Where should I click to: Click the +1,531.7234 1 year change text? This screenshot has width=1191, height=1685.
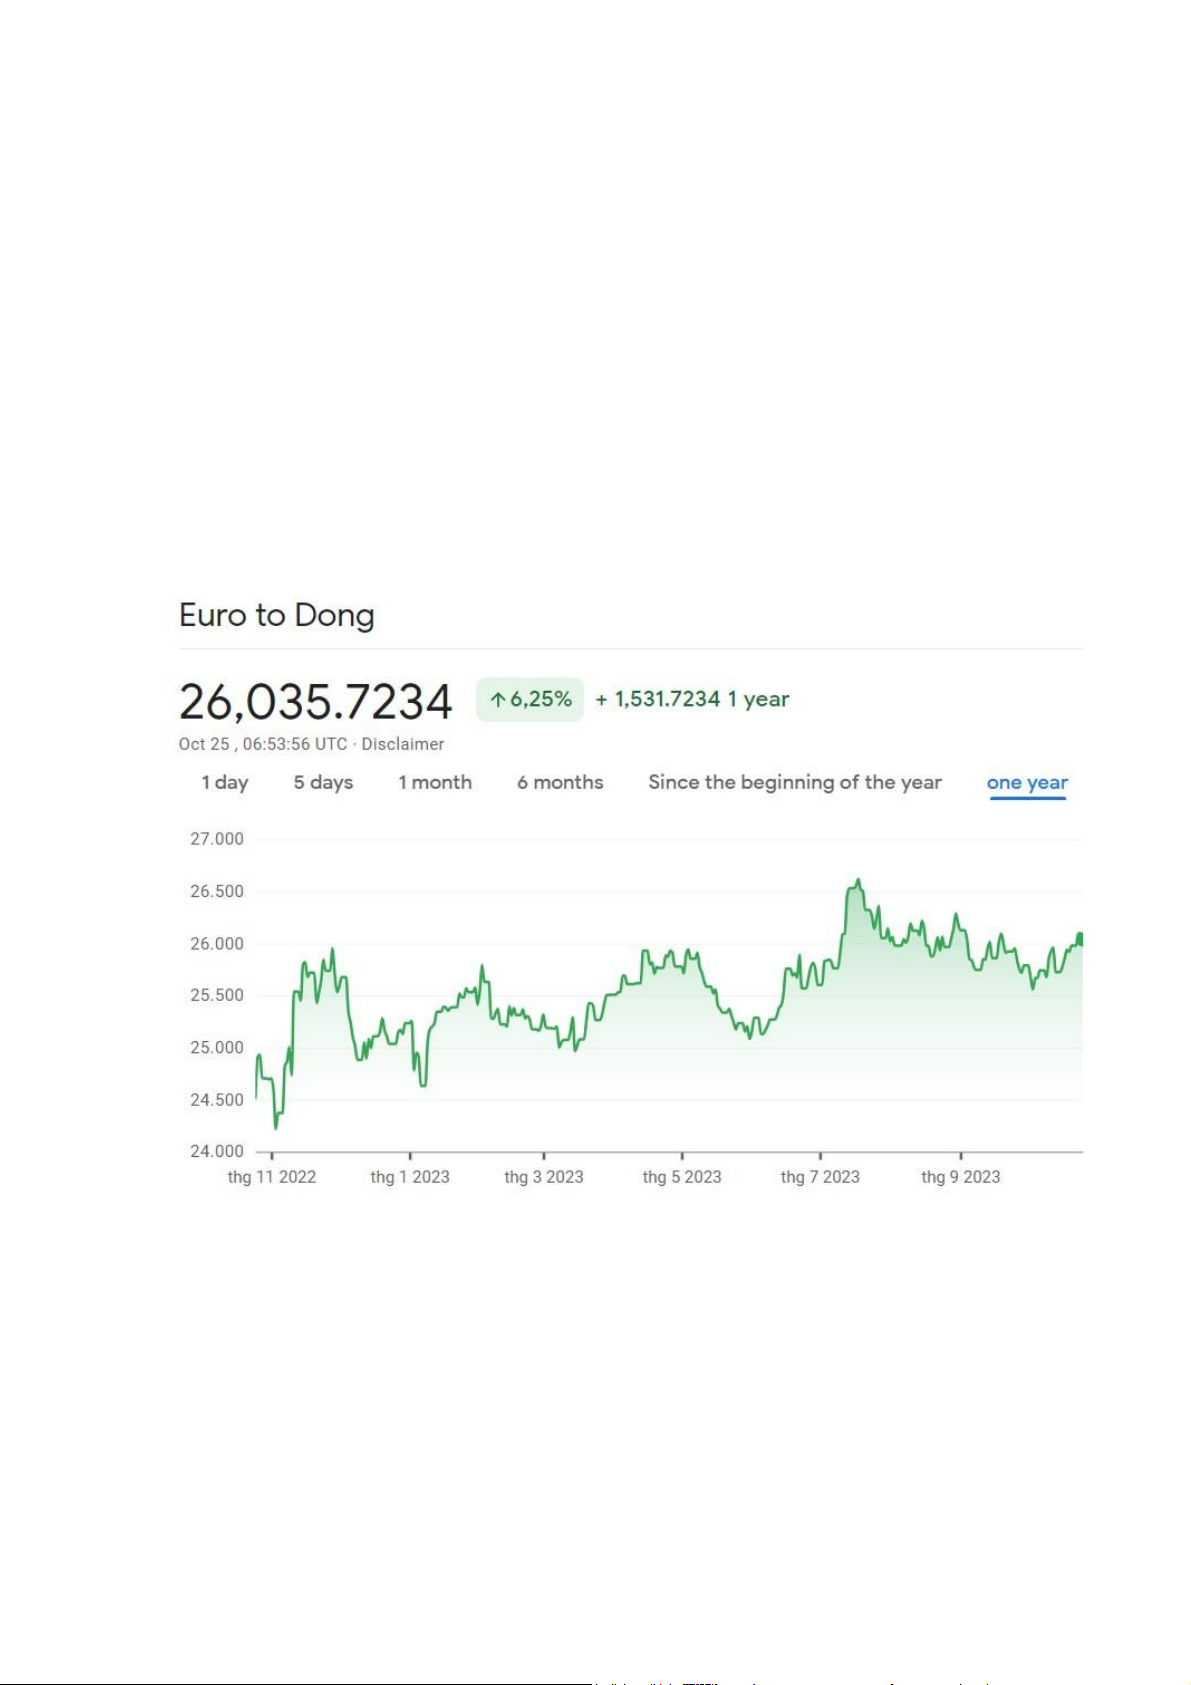692,699
